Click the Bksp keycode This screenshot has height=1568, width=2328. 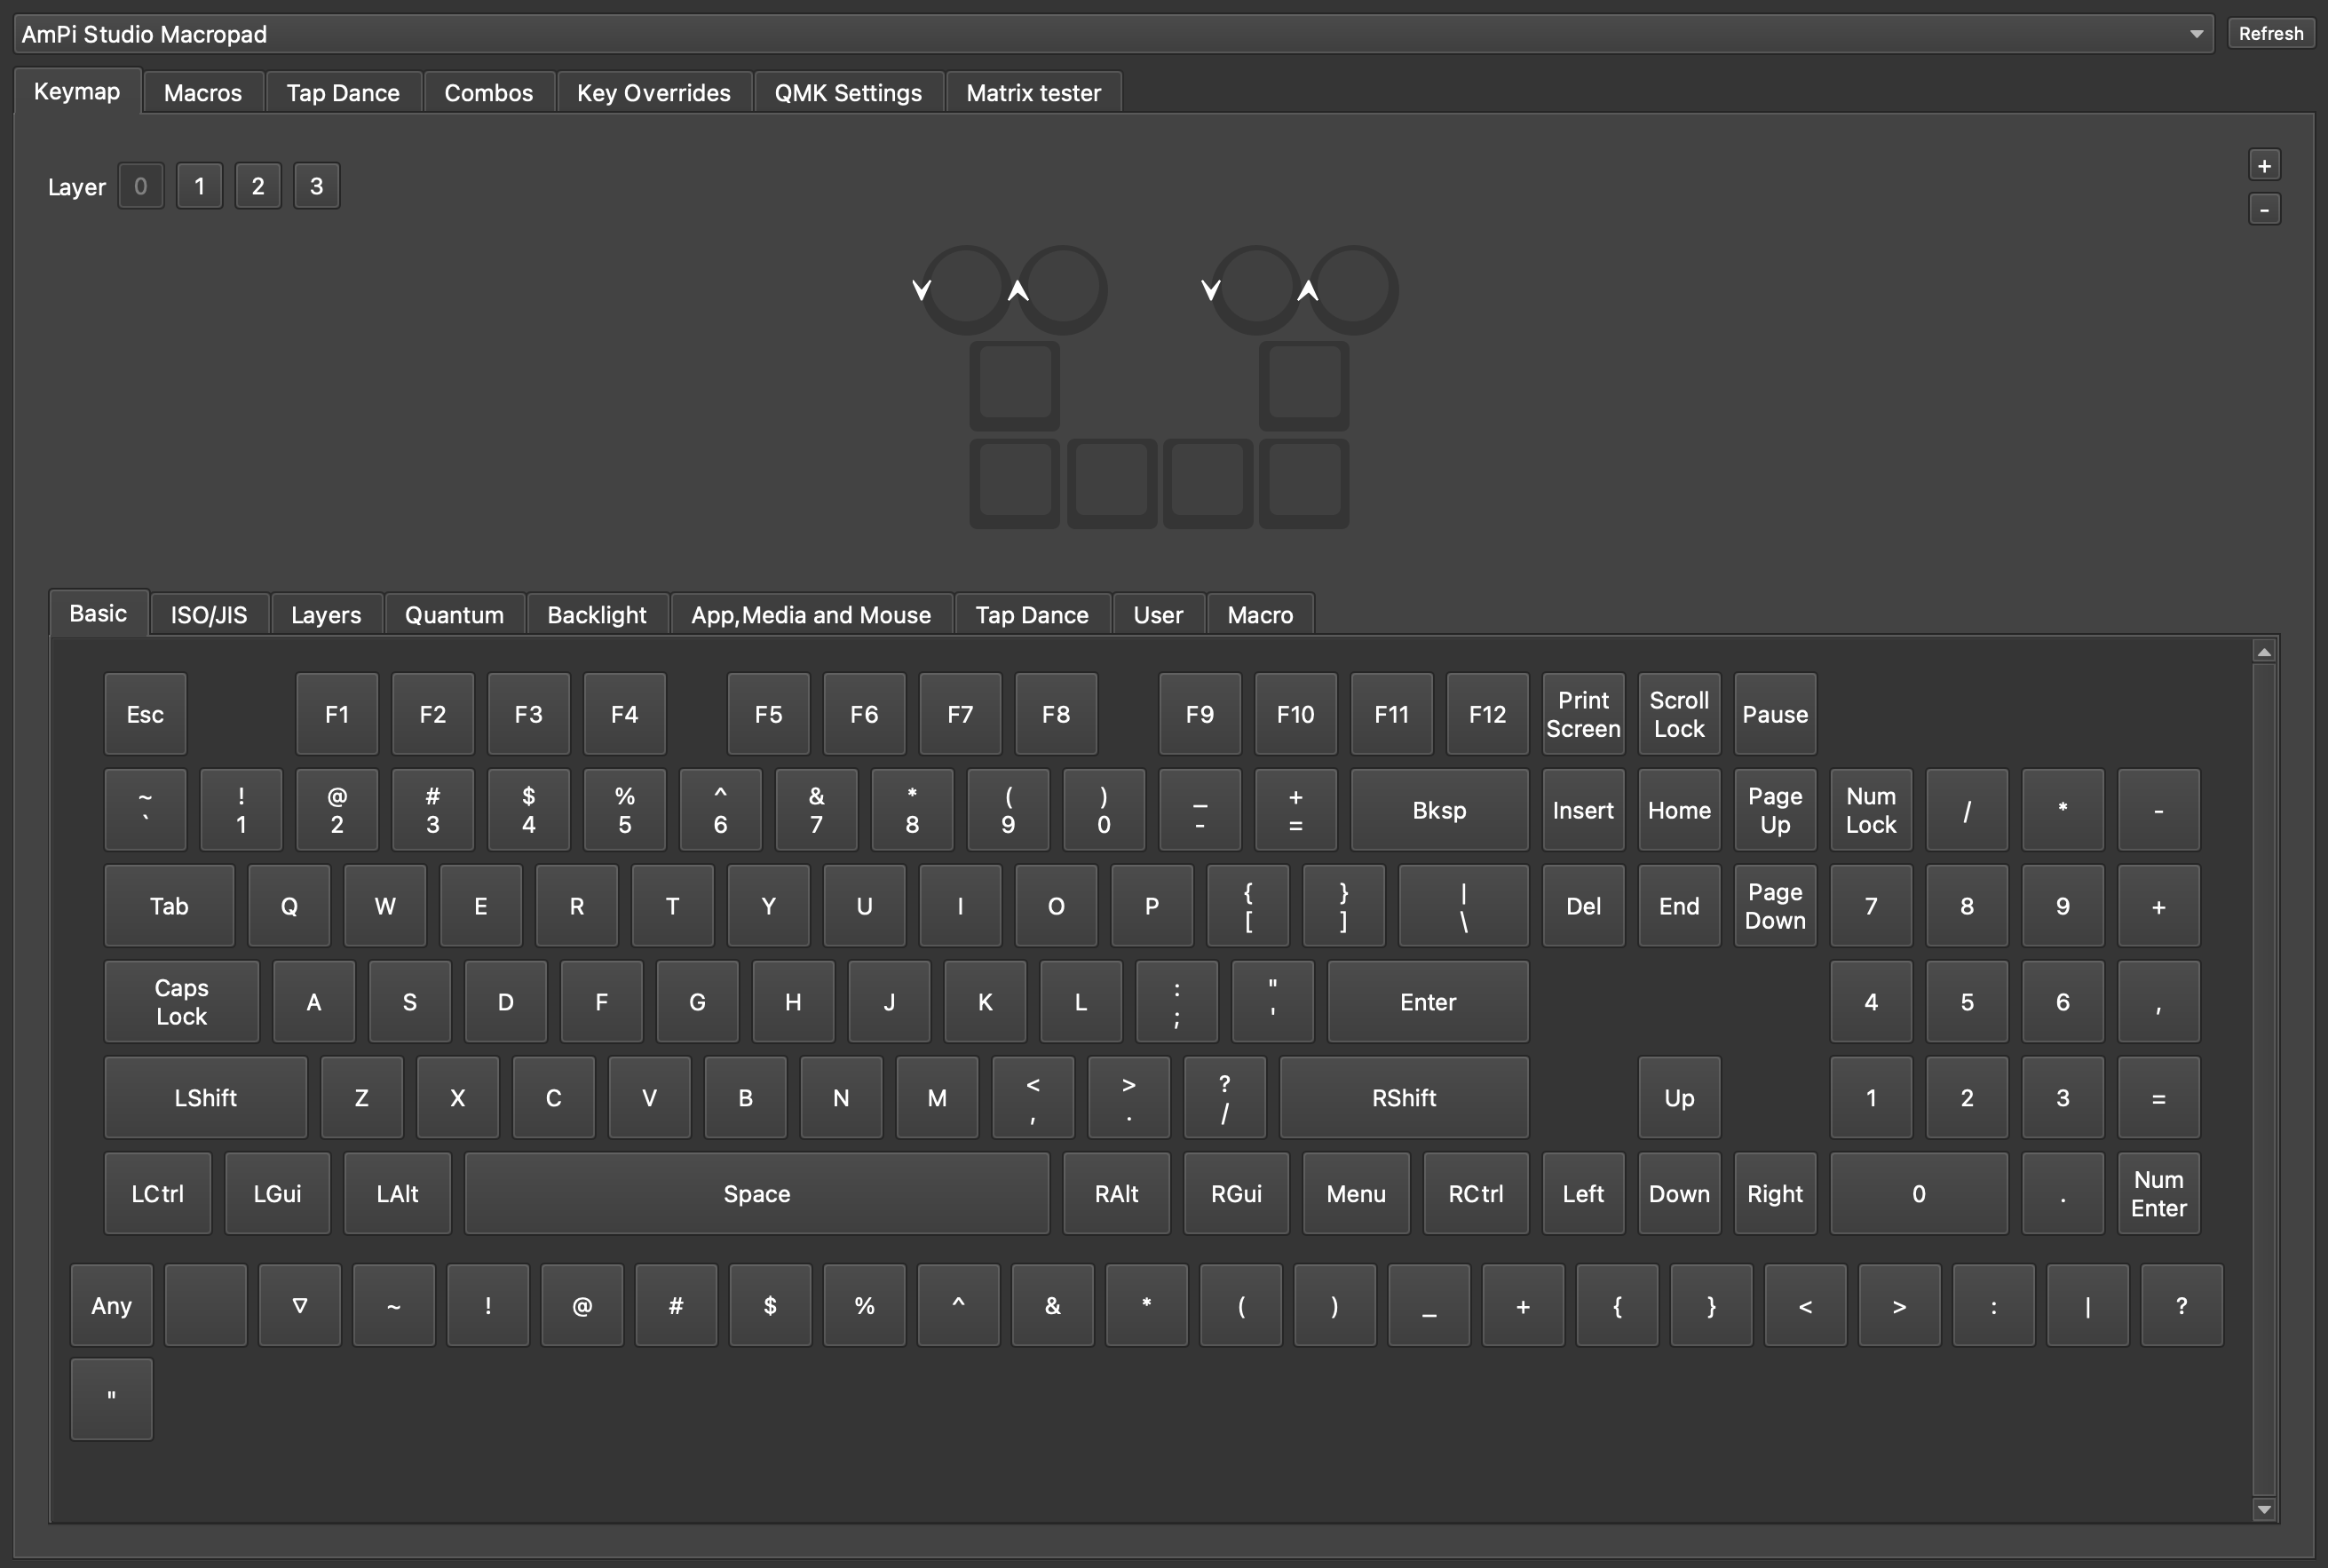[1439, 810]
